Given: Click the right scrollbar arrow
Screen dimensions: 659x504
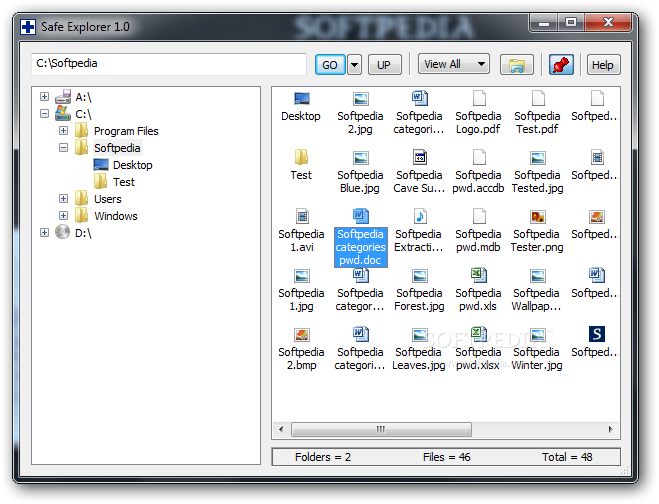Looking at the screenshot, I should click(610, 430).
